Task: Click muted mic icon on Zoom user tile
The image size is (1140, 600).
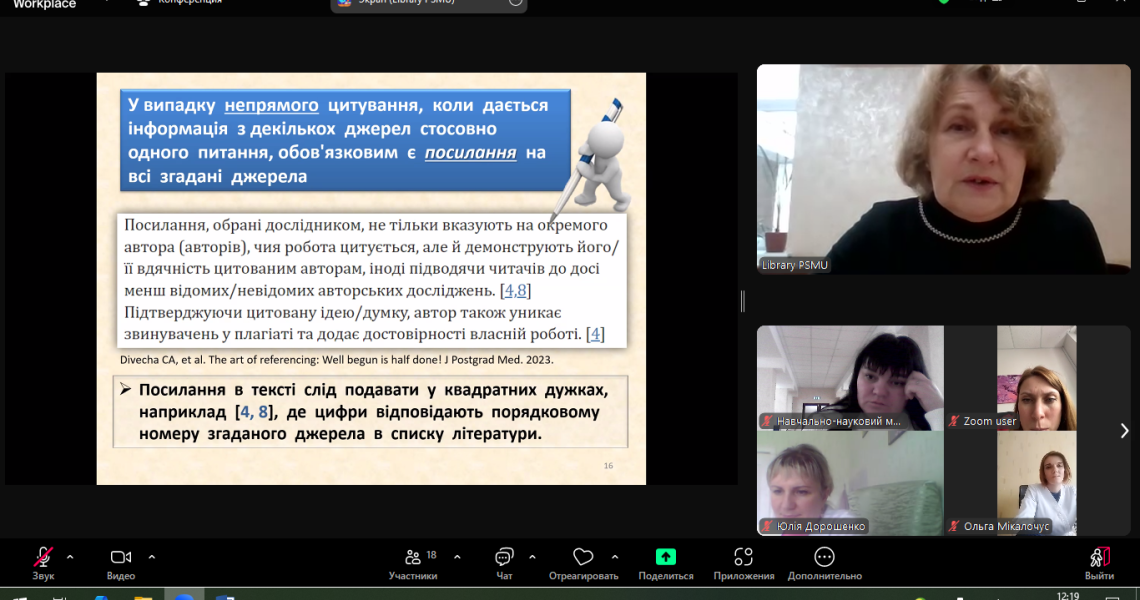Action: click(x=955, y=421)
